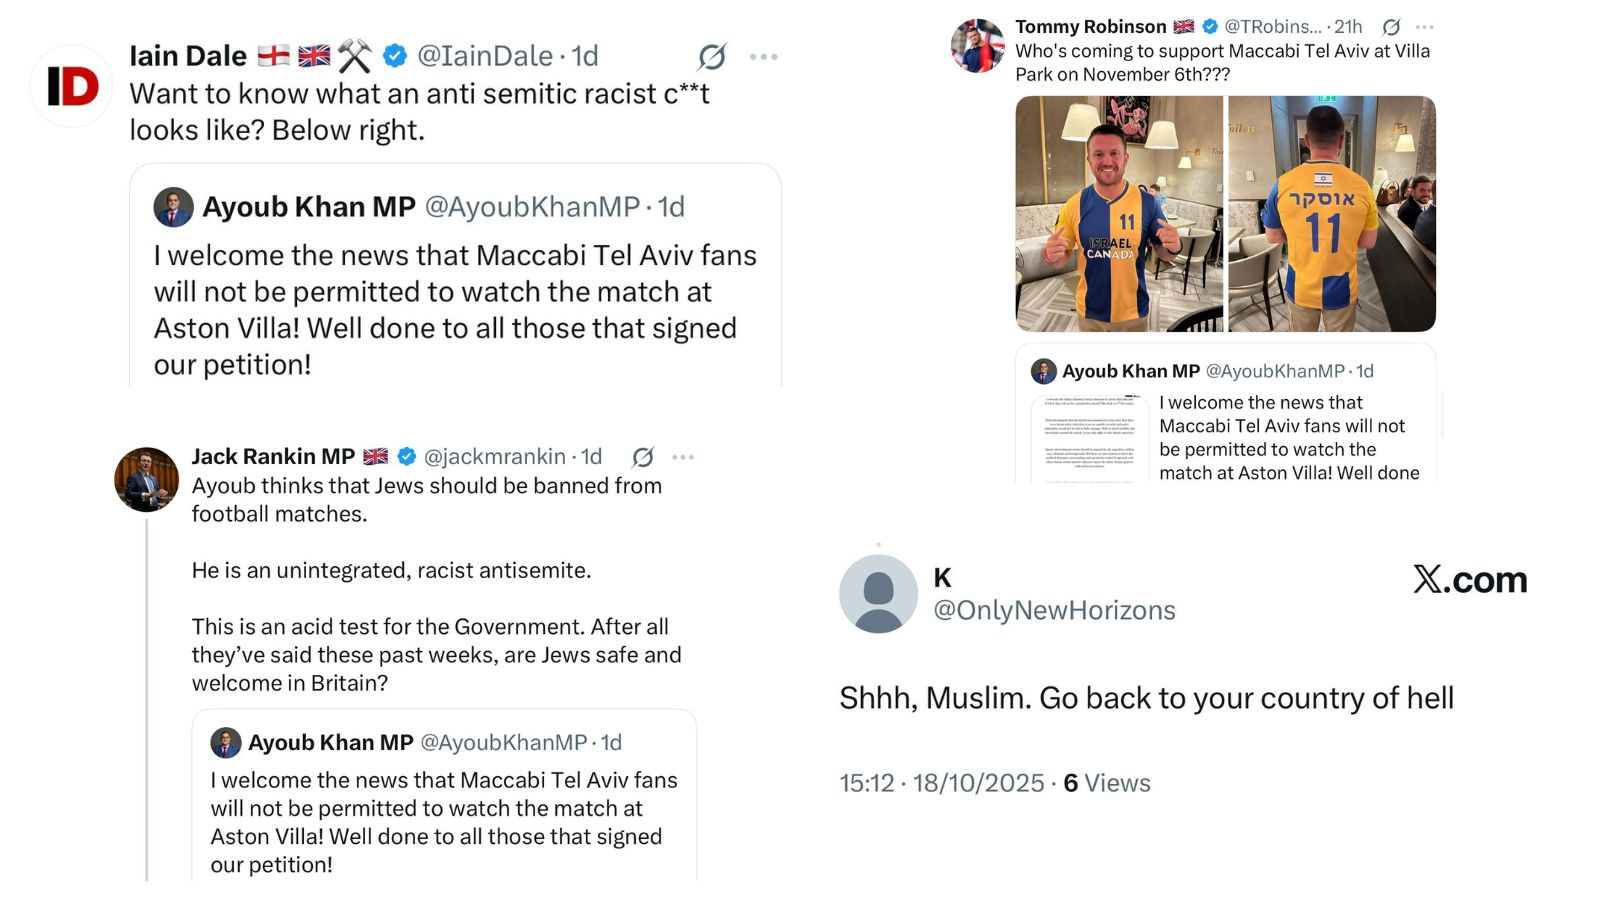The width and height of the screenshot is (1600, 900).
Task: Visit the @OnlyNewHorizons profile handle
Action: click(1054, 610)
